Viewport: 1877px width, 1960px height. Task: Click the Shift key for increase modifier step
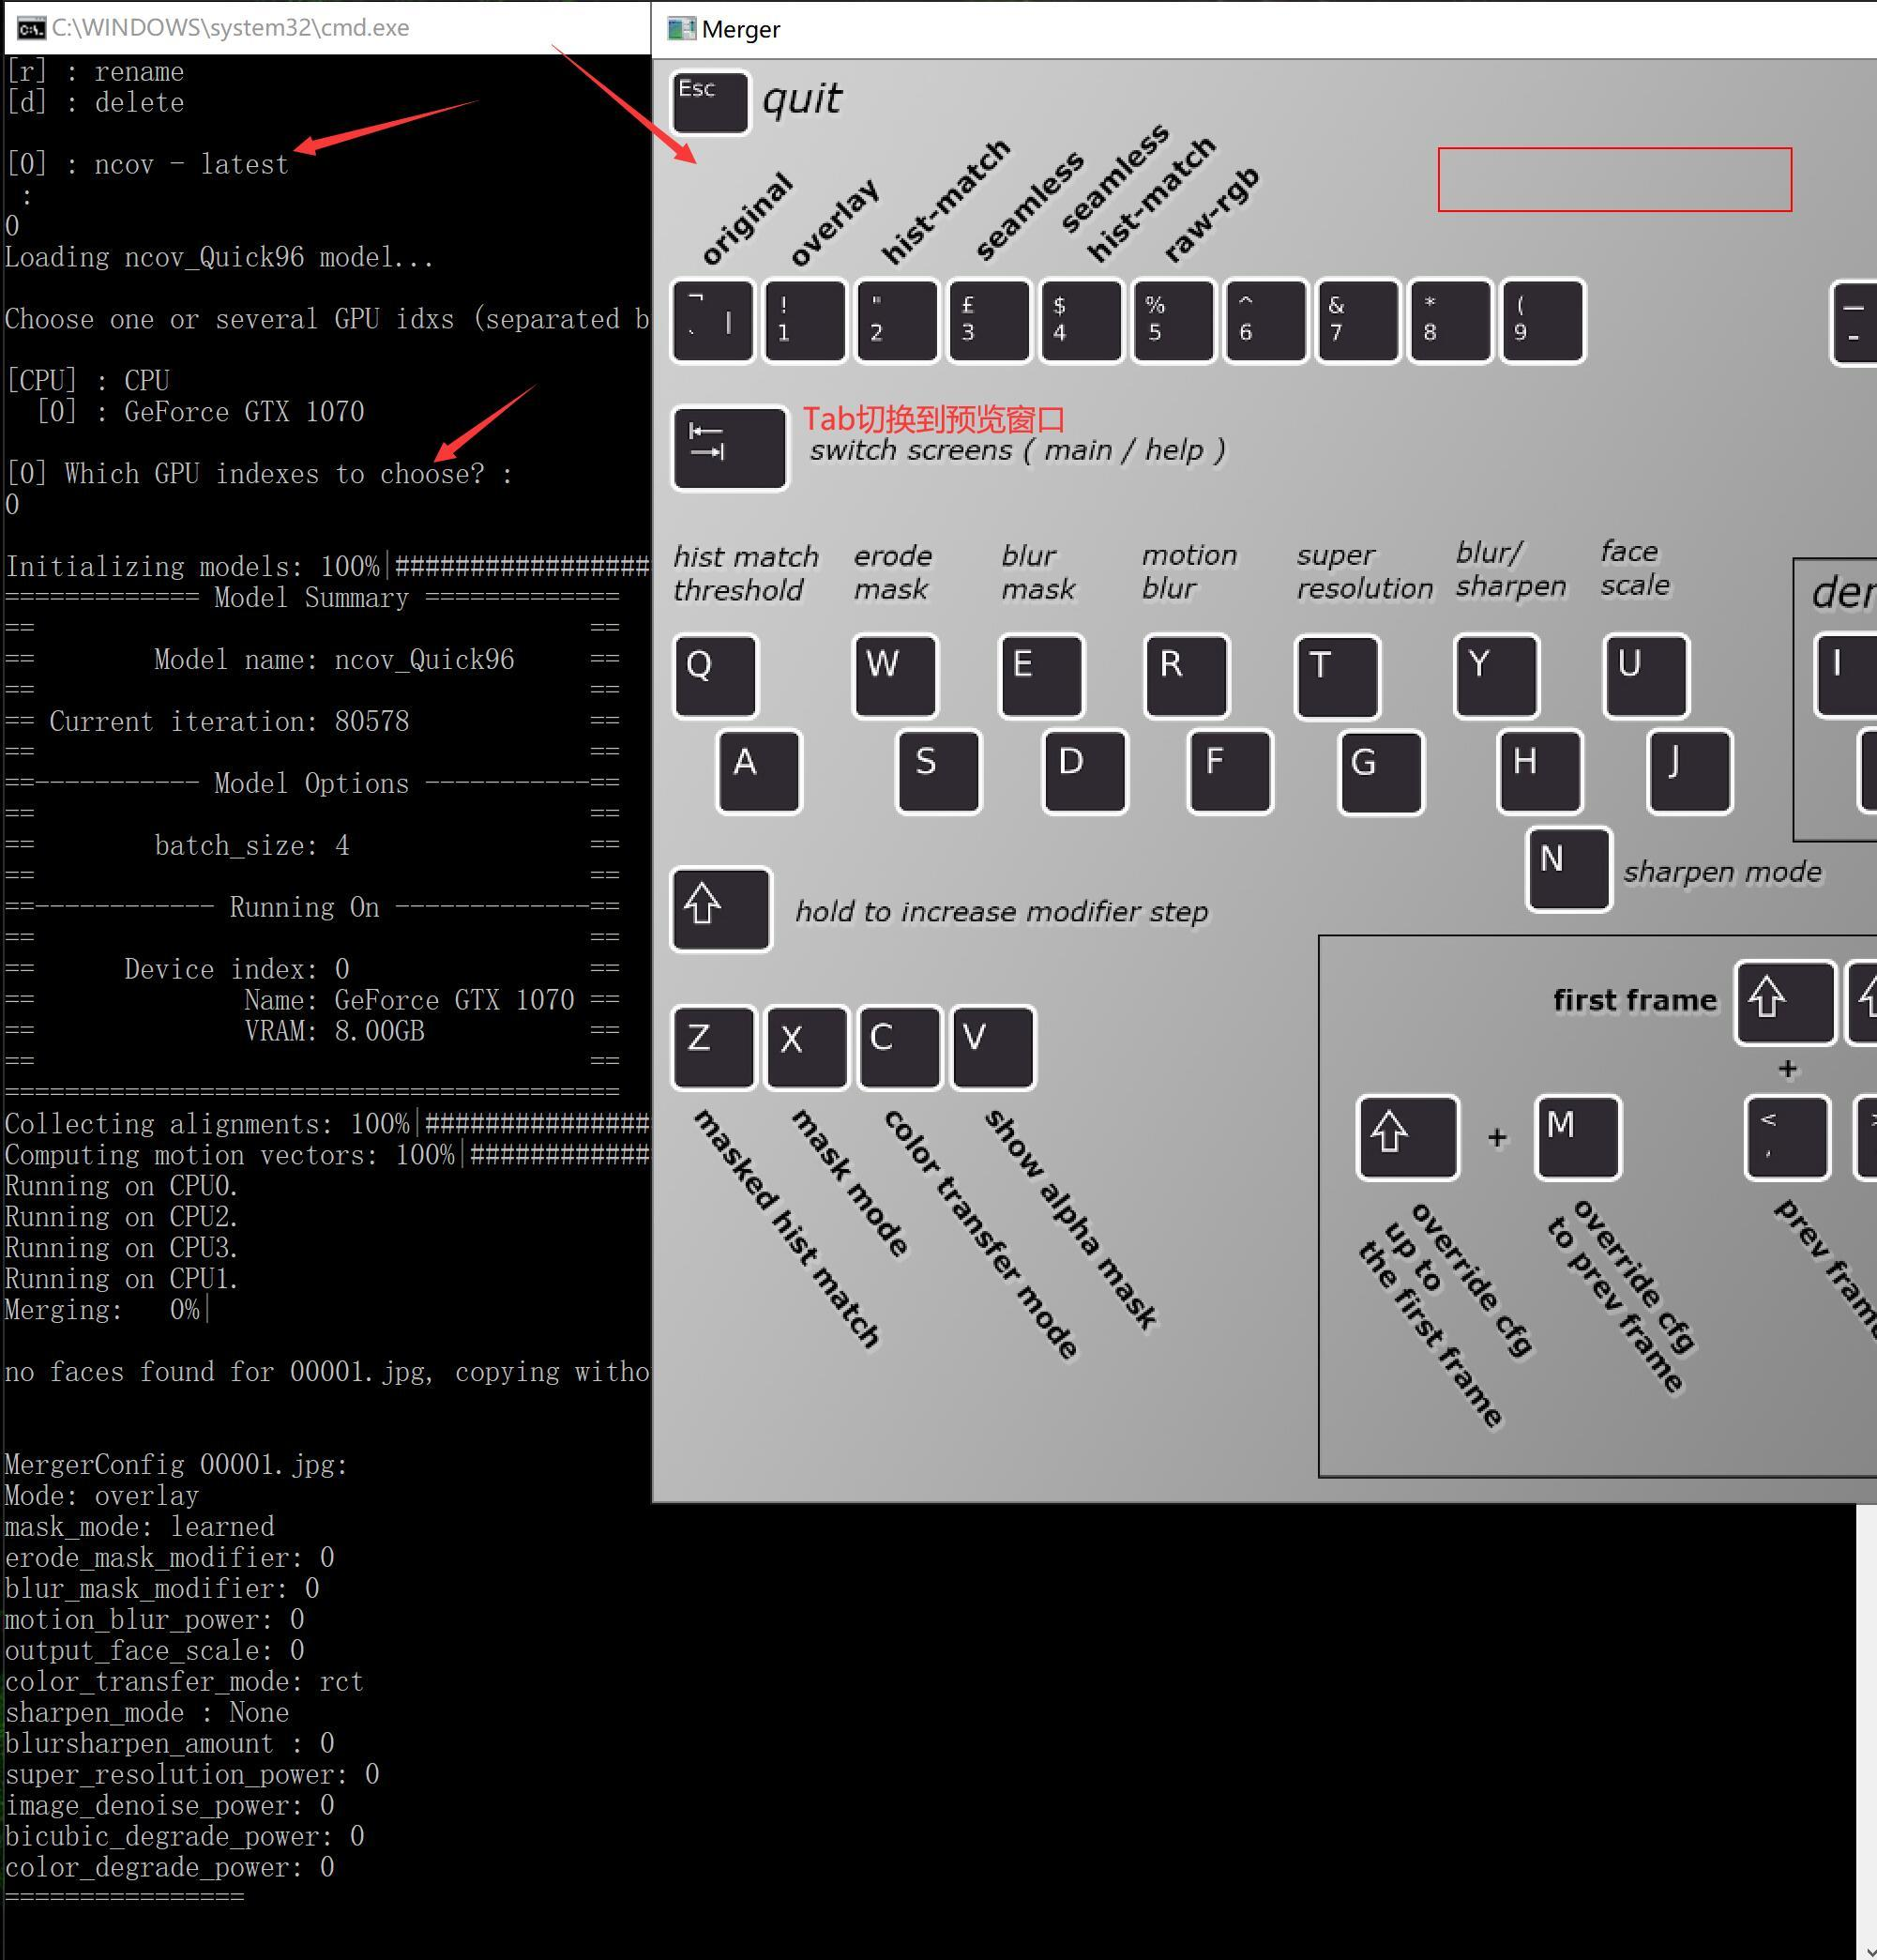click(x=721, y=909)
